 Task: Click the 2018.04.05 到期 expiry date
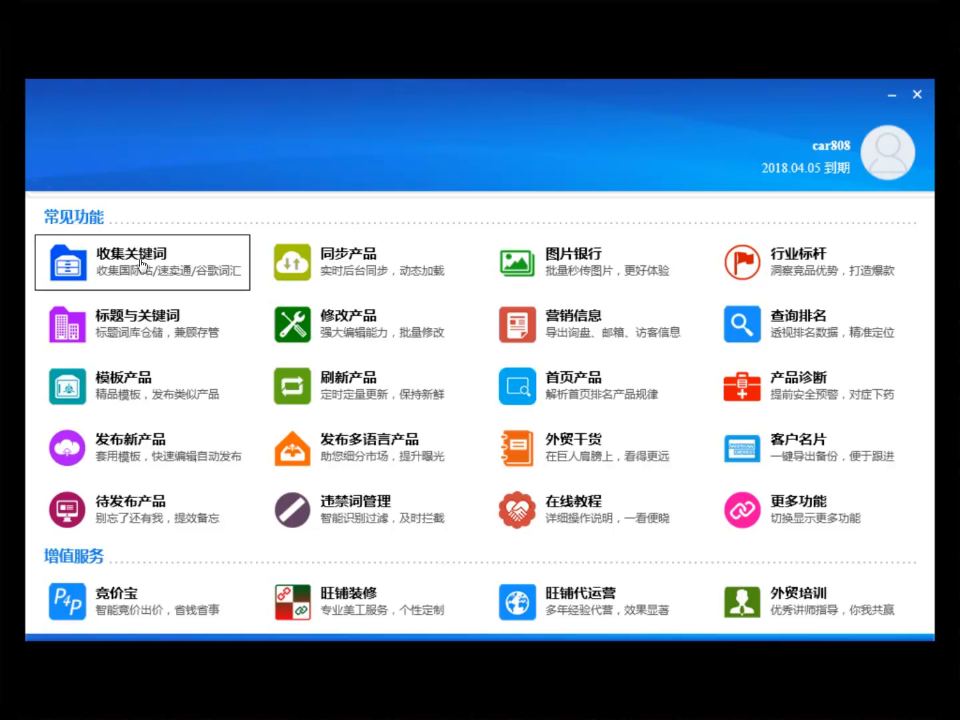[x=806, y=168]
